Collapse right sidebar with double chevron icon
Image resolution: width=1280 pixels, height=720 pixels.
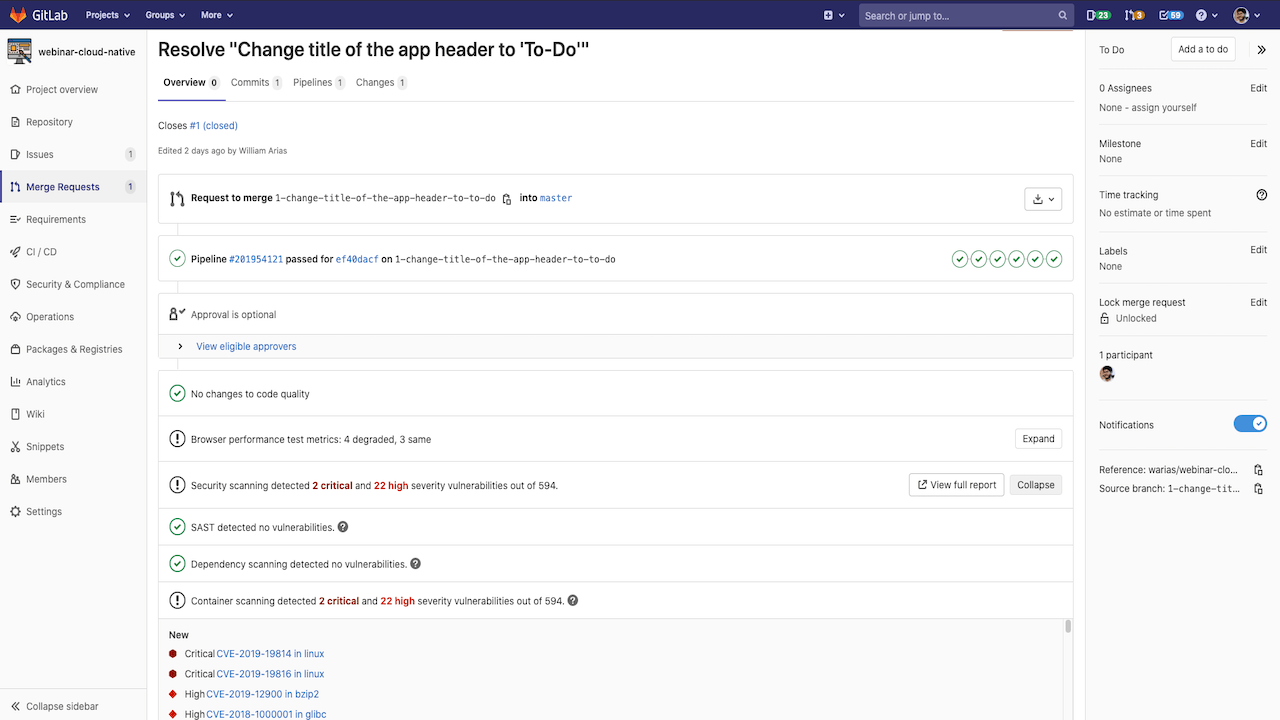point(1261,50)
